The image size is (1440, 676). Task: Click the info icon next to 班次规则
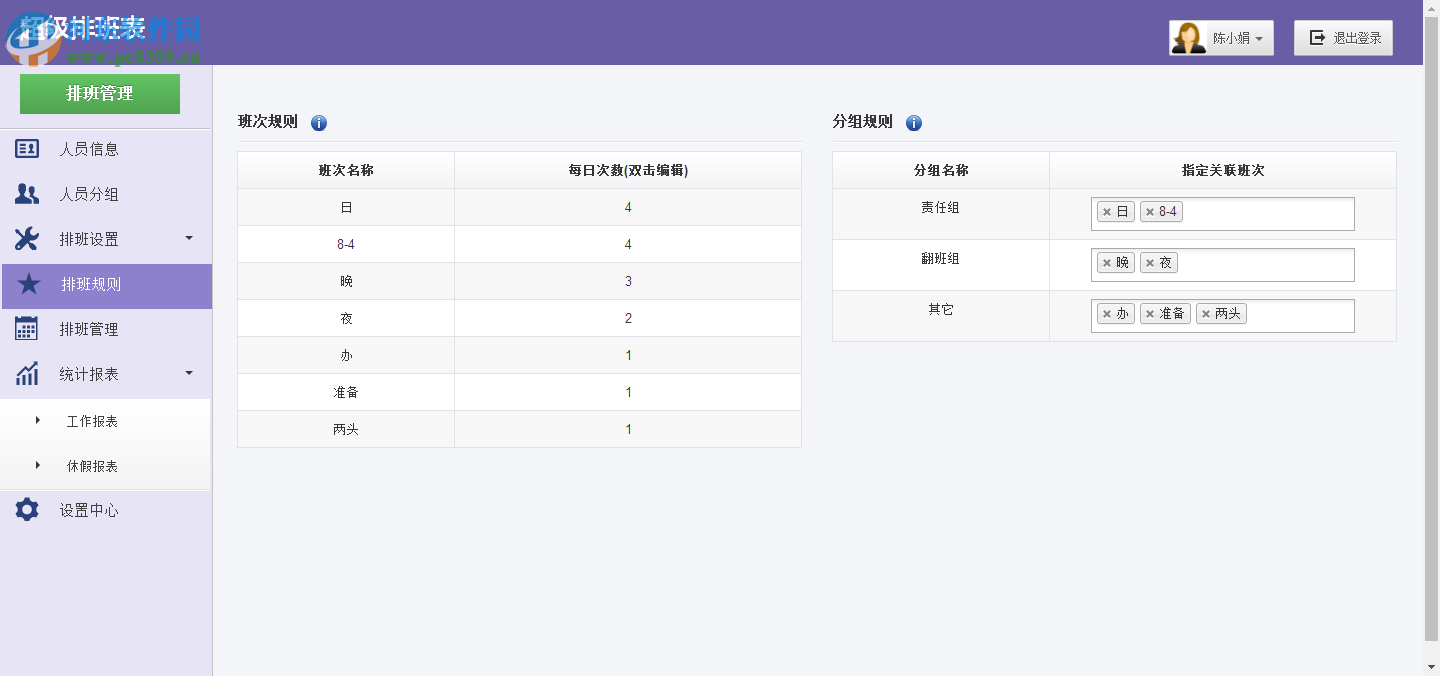318,122
